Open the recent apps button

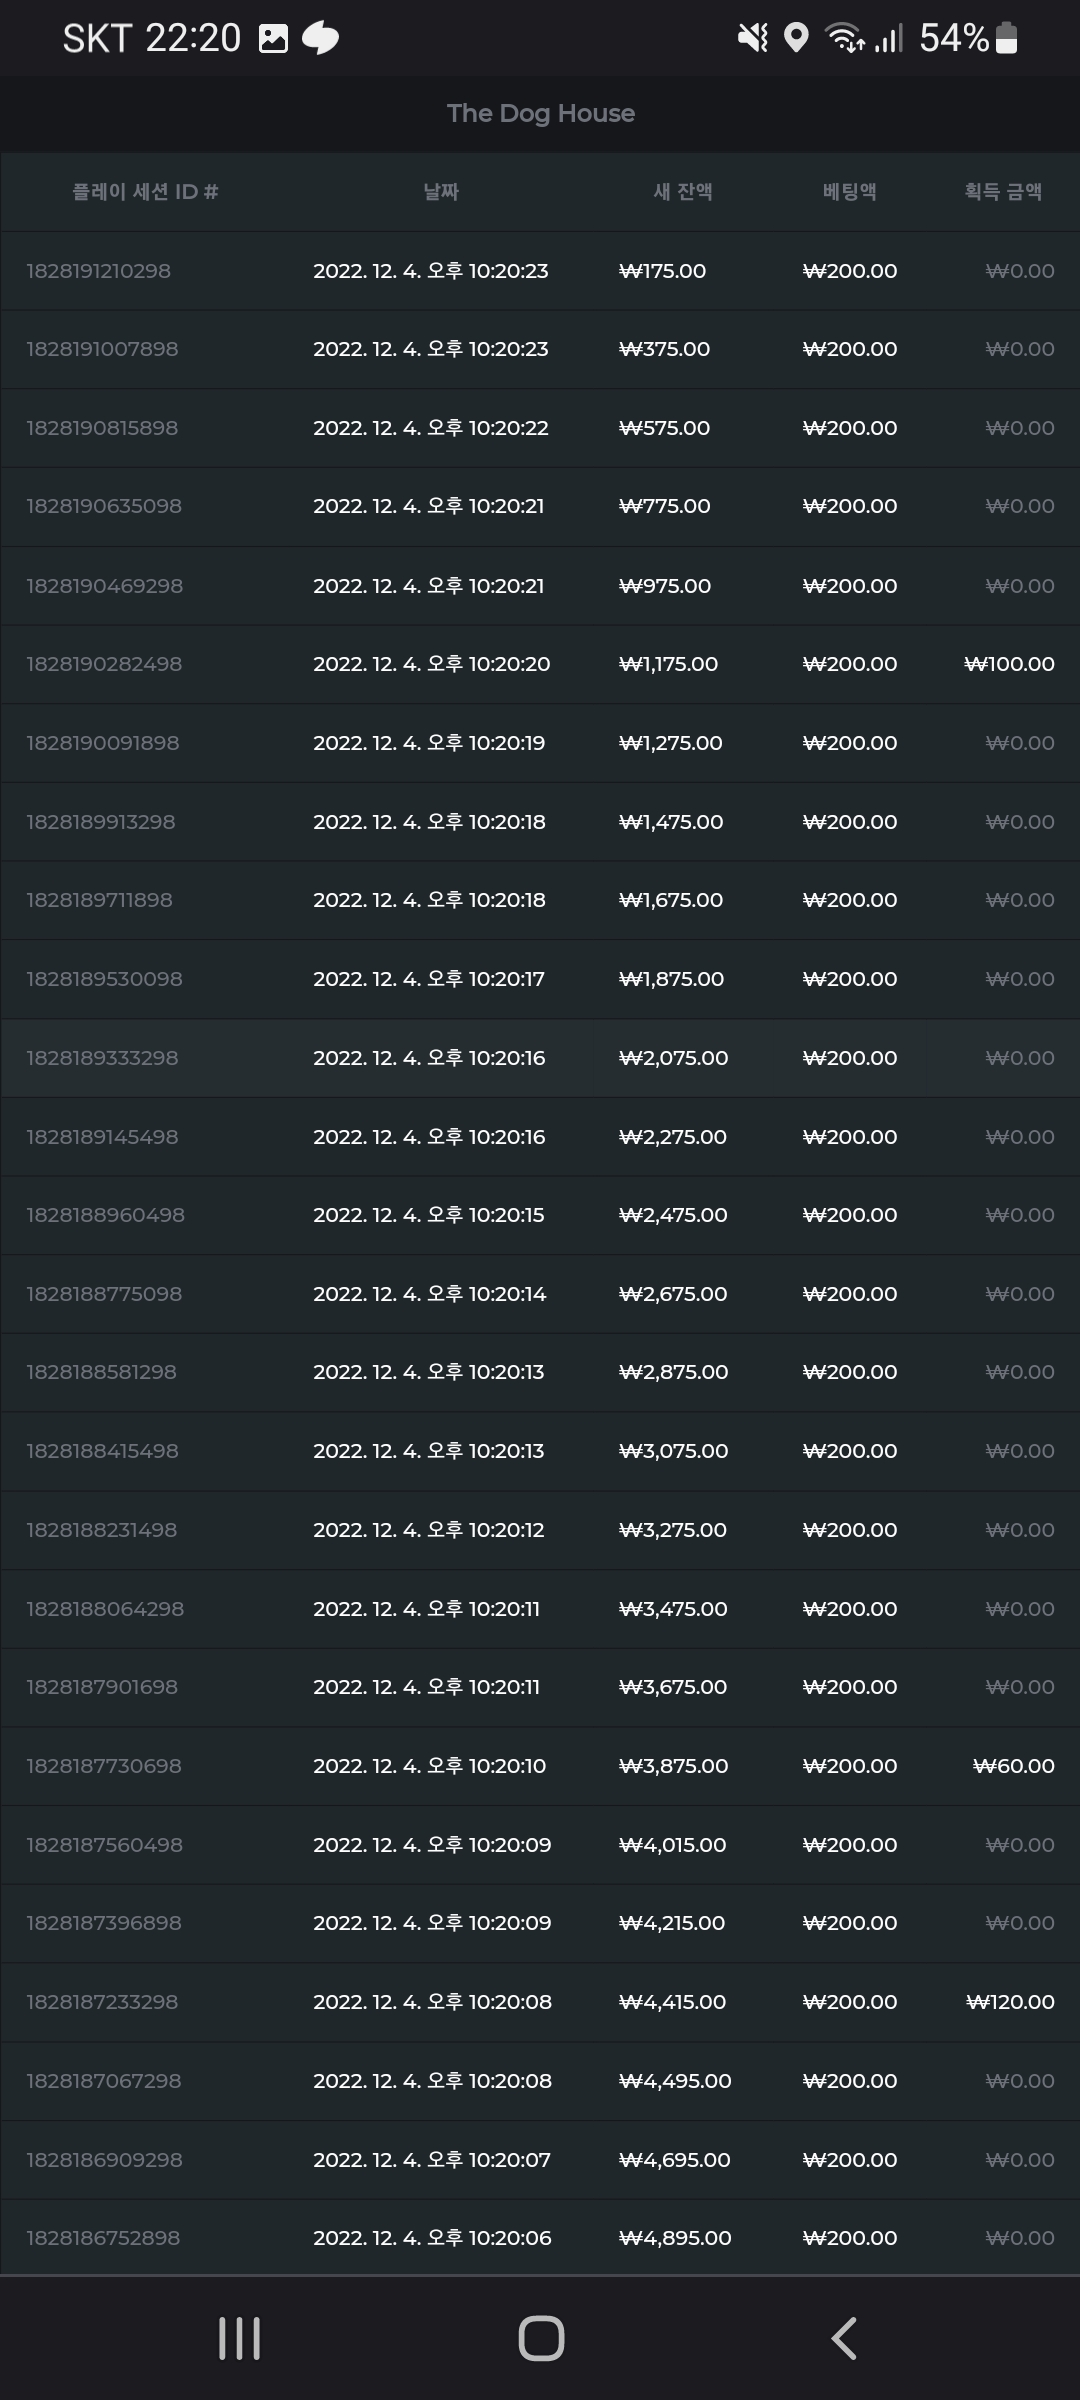pos(239,2338)
